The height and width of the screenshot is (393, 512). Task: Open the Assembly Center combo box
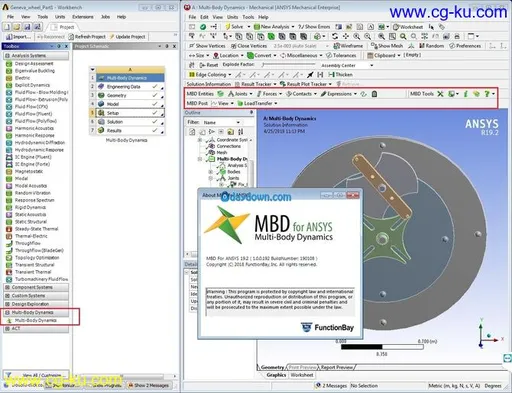tap(347, 65)
